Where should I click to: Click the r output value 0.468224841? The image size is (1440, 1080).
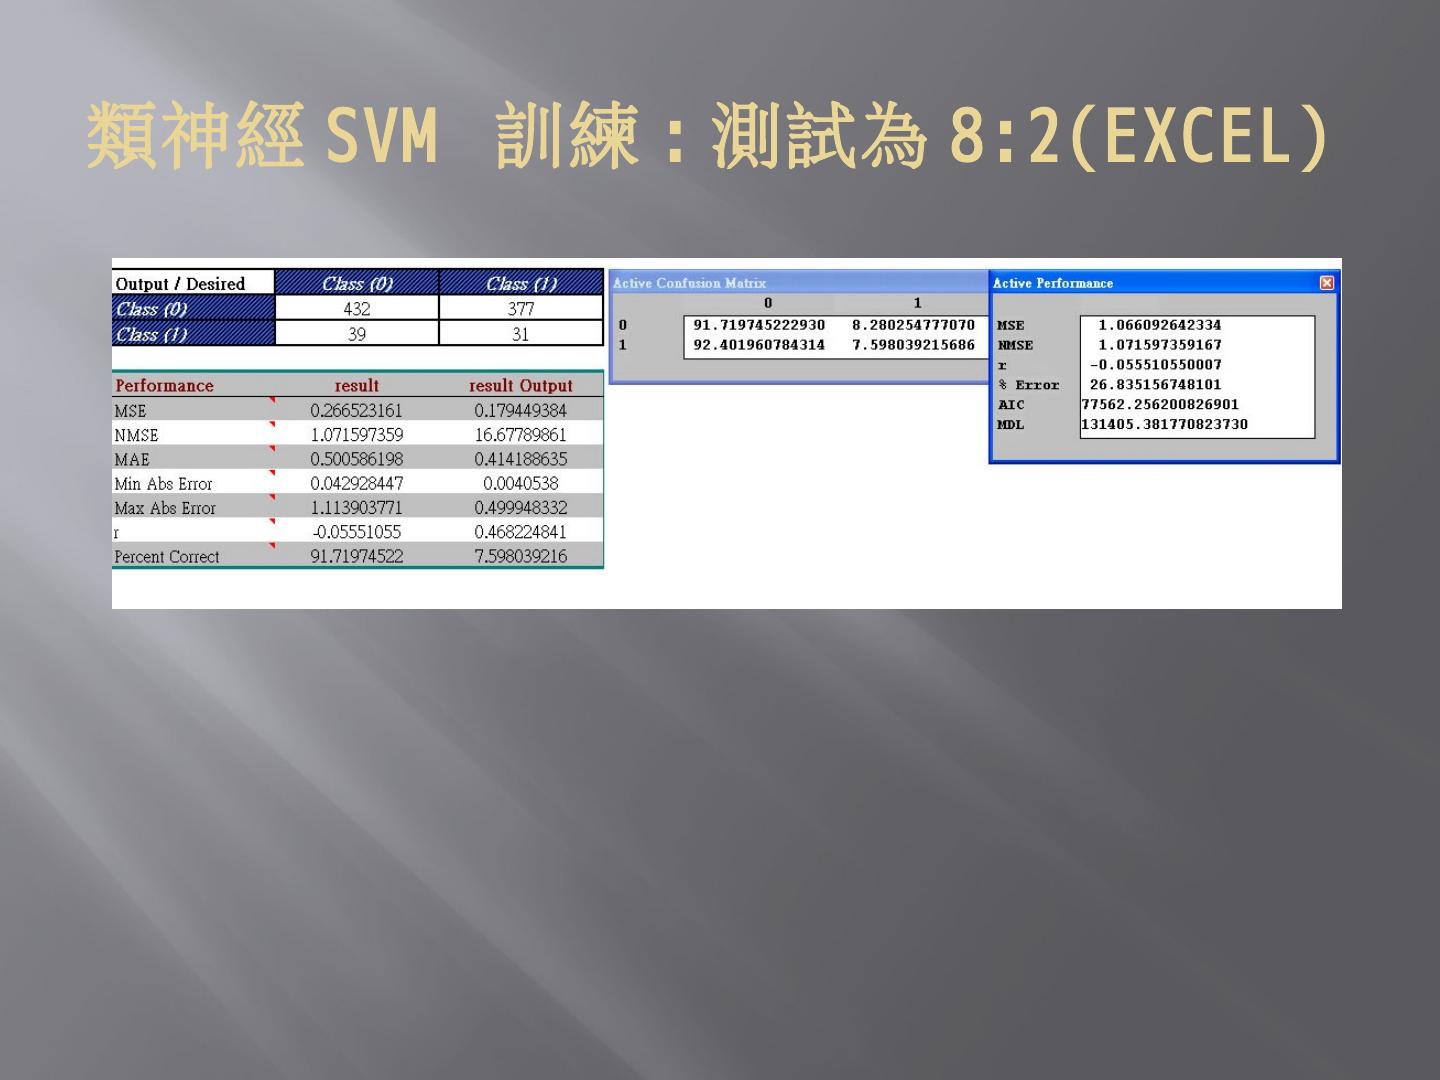pos(521,532)
